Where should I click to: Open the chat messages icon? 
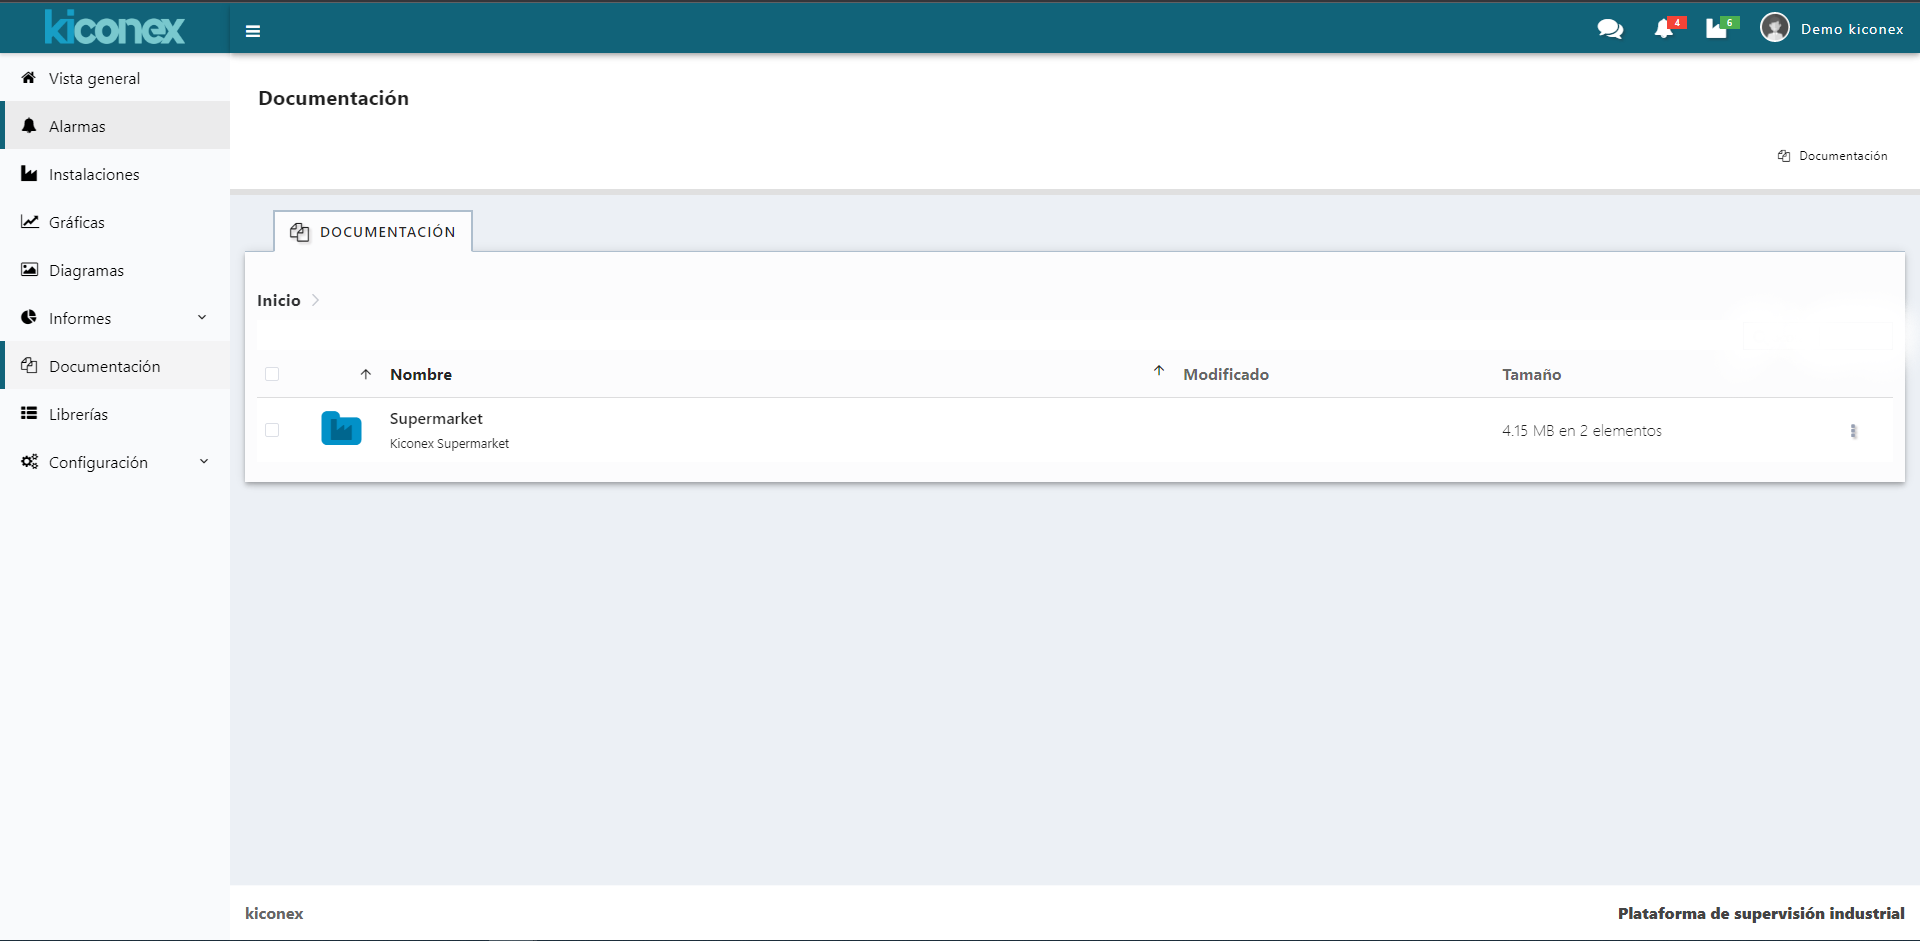pyautogui.click(x=1609, y=29)
